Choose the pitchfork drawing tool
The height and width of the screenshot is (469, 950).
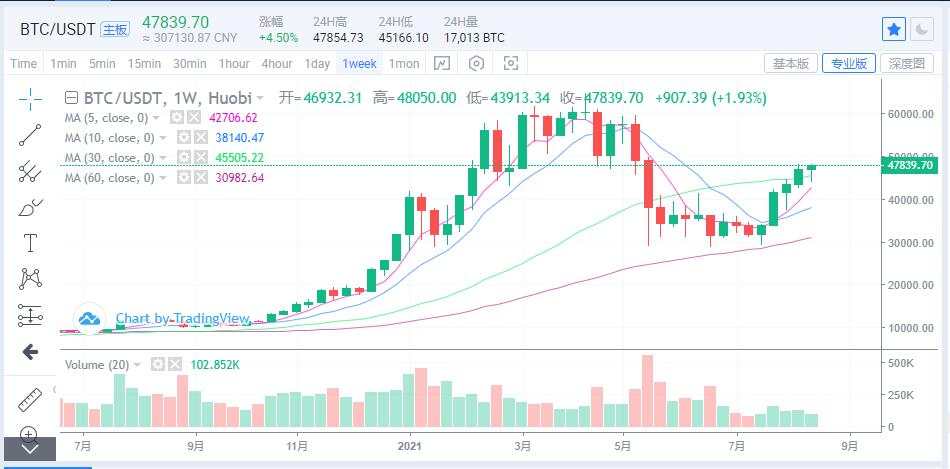(30, 171)
